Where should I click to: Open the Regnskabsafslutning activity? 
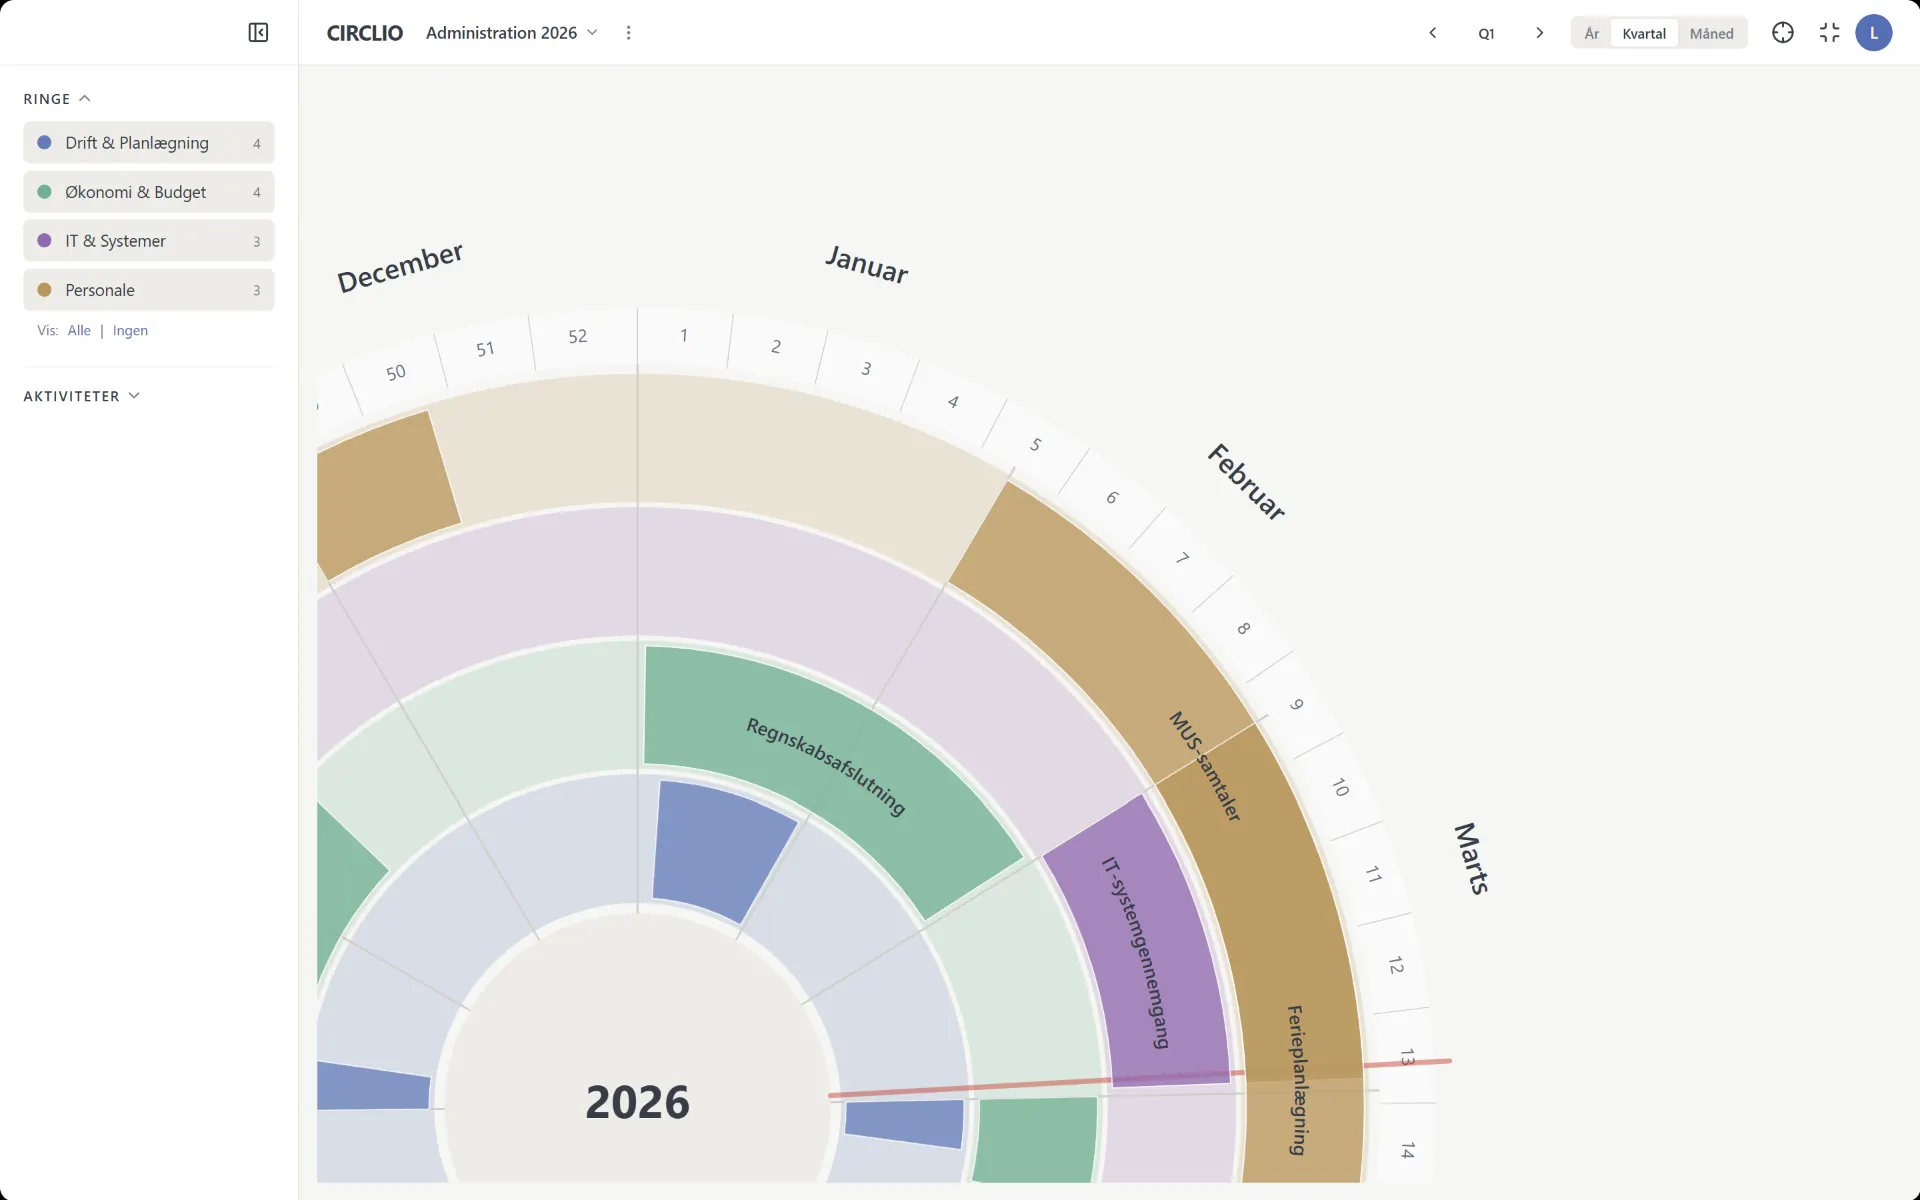point(826,766)
